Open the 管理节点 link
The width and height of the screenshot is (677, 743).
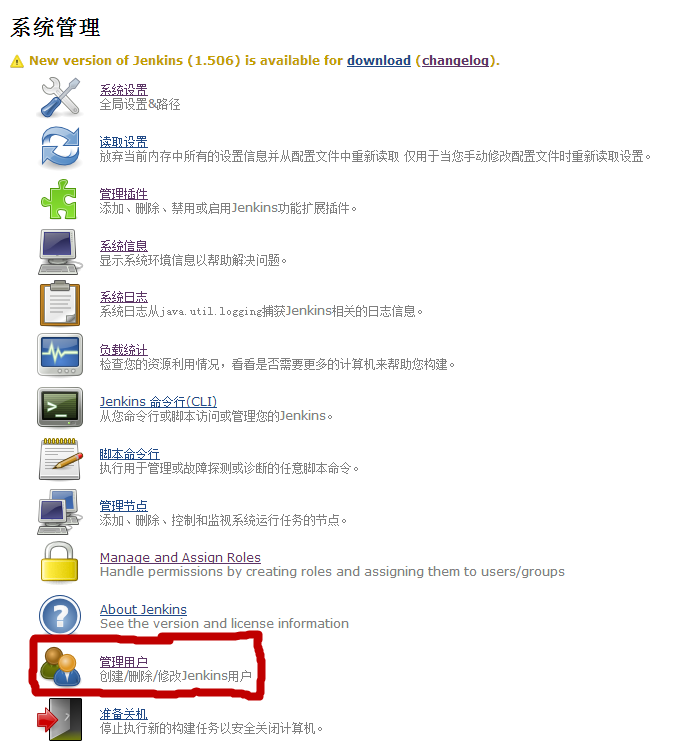(x=123, y=506)
